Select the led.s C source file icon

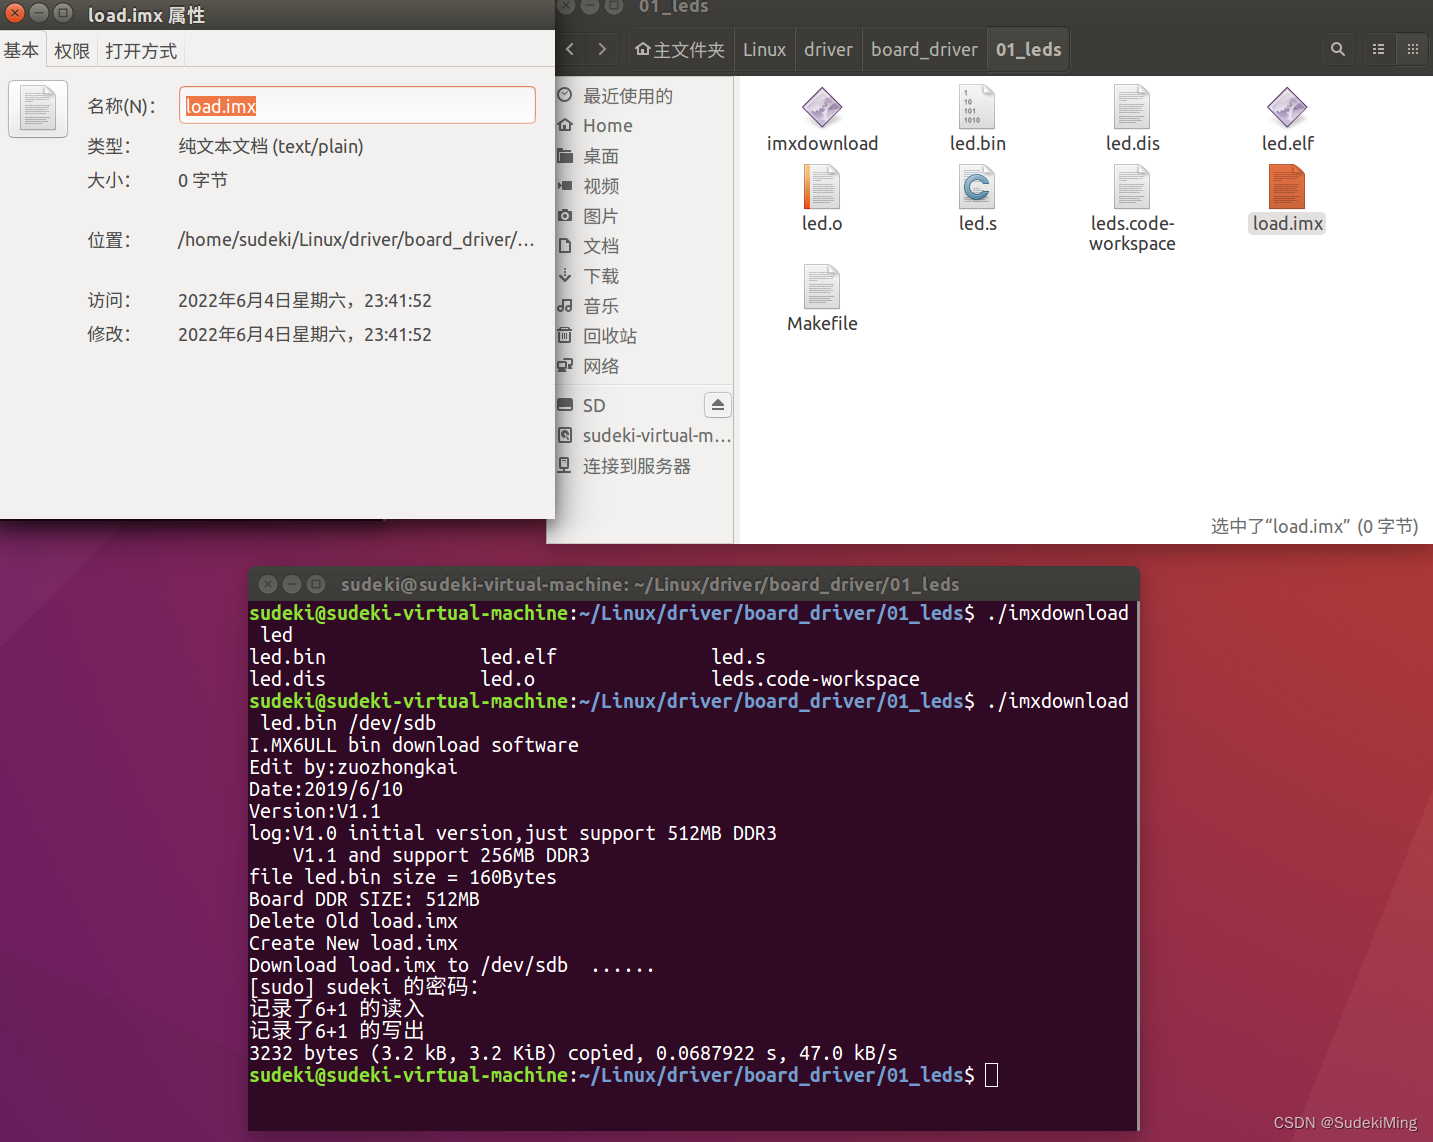[x=977, y=188]
